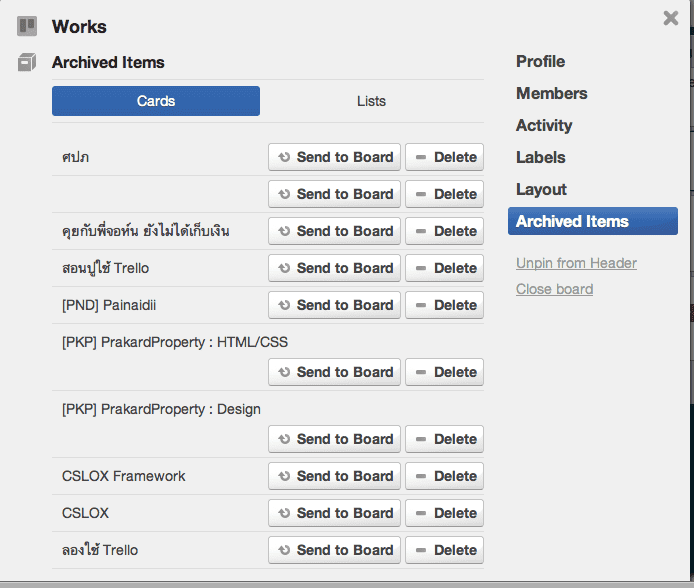
Task: Click the Archived Items heading
Action: [108, 62]
